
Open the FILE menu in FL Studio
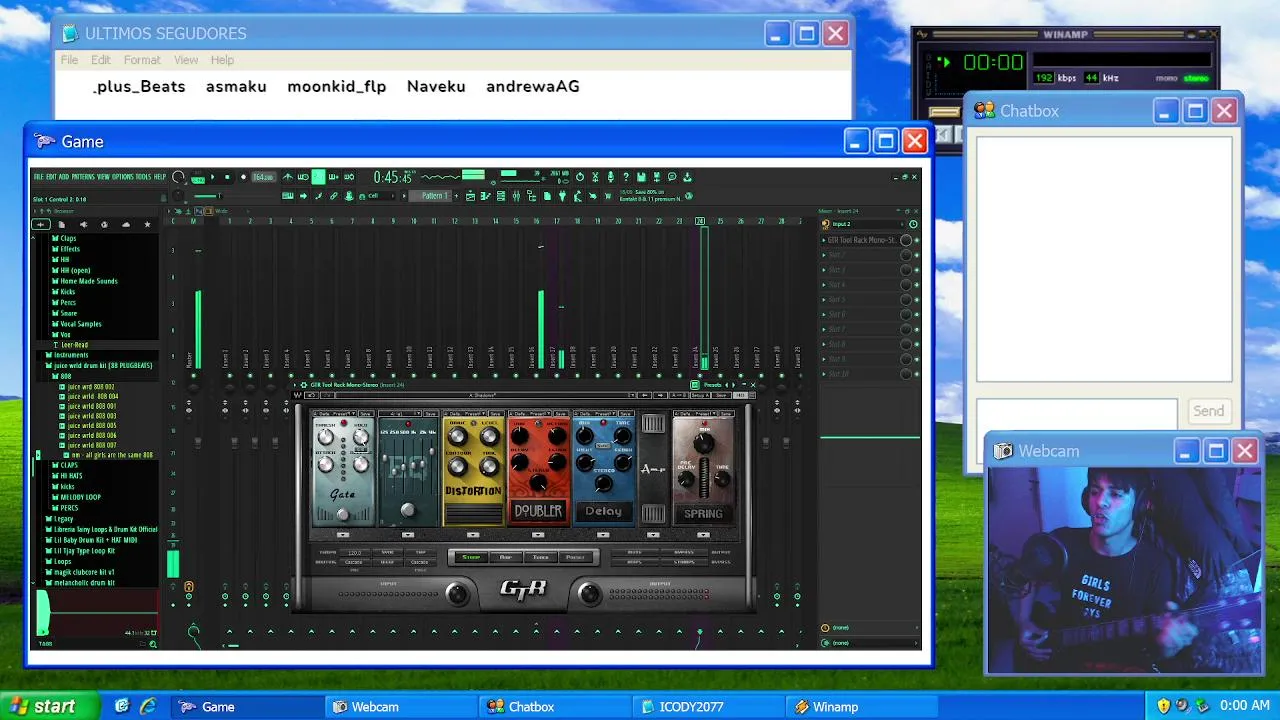(x=38, y=177)
